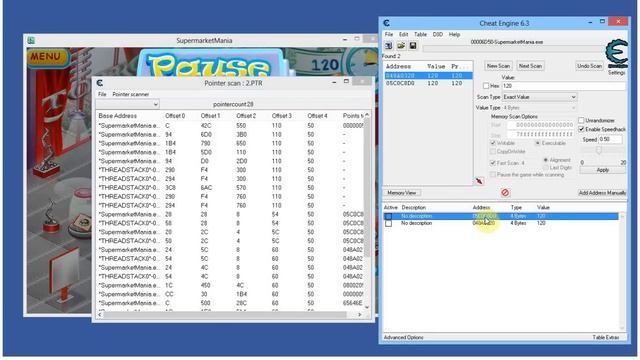This screenshot has width=640, height=360.
Task: Click the Description column header in address table
Action: click(413, 208)
